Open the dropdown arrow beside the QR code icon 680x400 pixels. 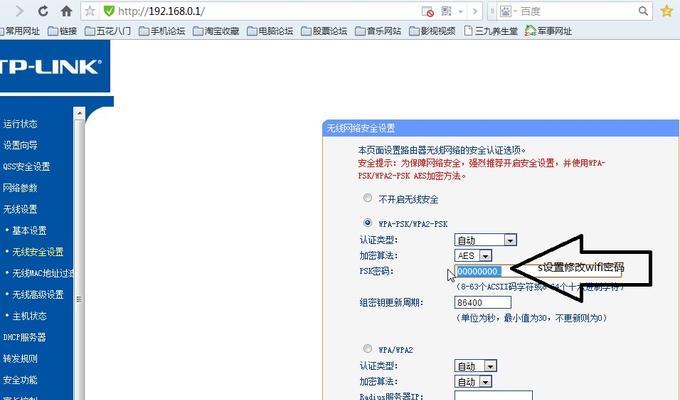pos(461,11)
